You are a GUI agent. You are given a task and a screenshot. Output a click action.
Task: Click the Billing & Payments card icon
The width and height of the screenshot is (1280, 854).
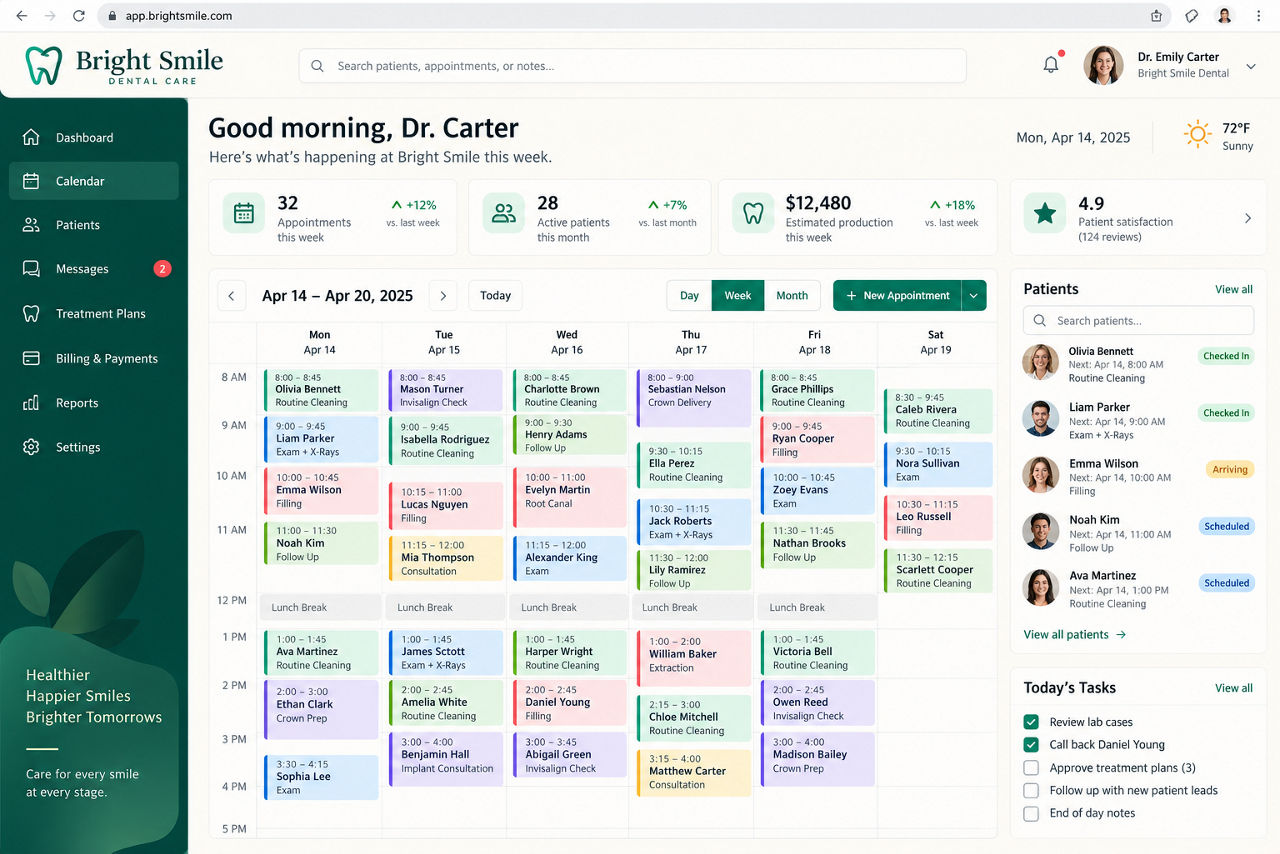(x=31, y=358)
